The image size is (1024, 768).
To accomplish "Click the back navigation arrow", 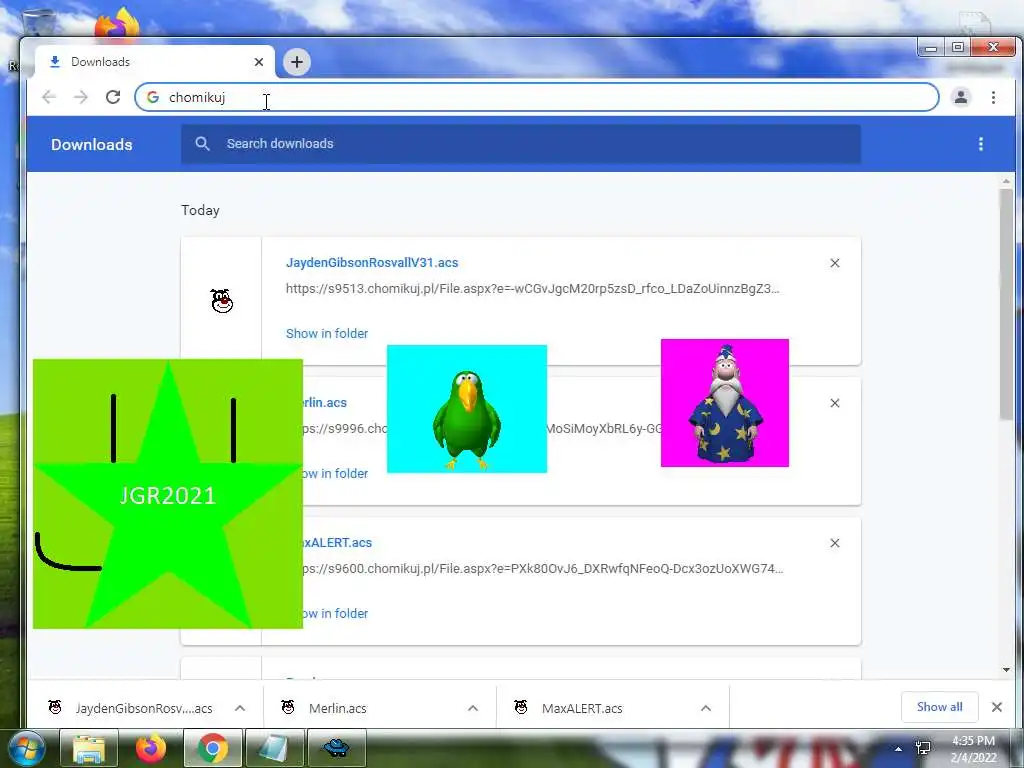I will 49,97.
